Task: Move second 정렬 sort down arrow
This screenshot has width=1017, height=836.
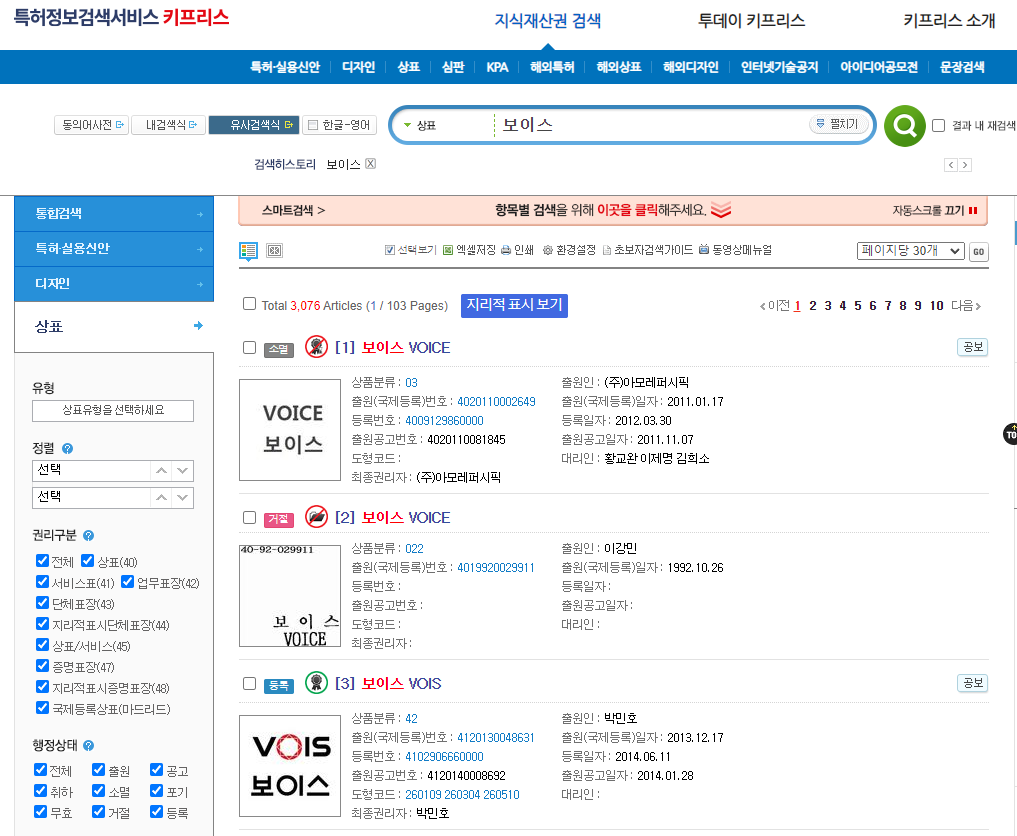Action: (x=182, y=497)
